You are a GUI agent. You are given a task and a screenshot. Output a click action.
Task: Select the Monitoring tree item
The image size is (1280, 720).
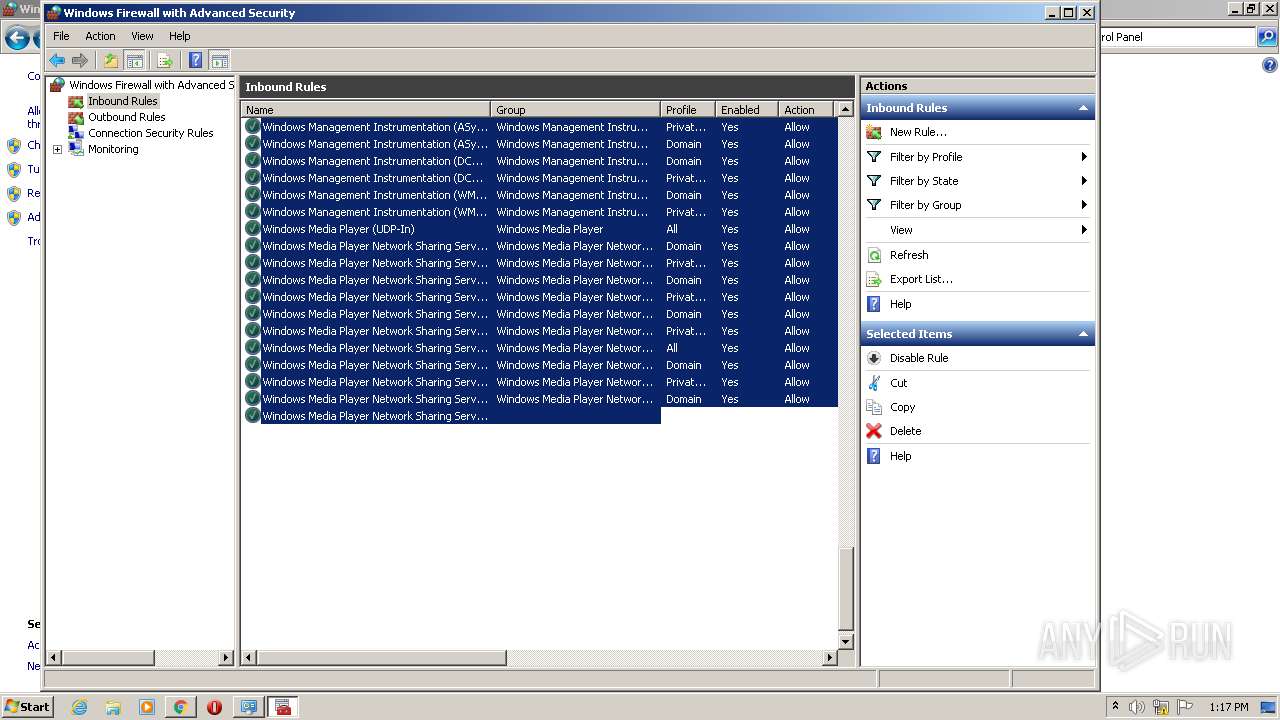click(x=113, y=149)
